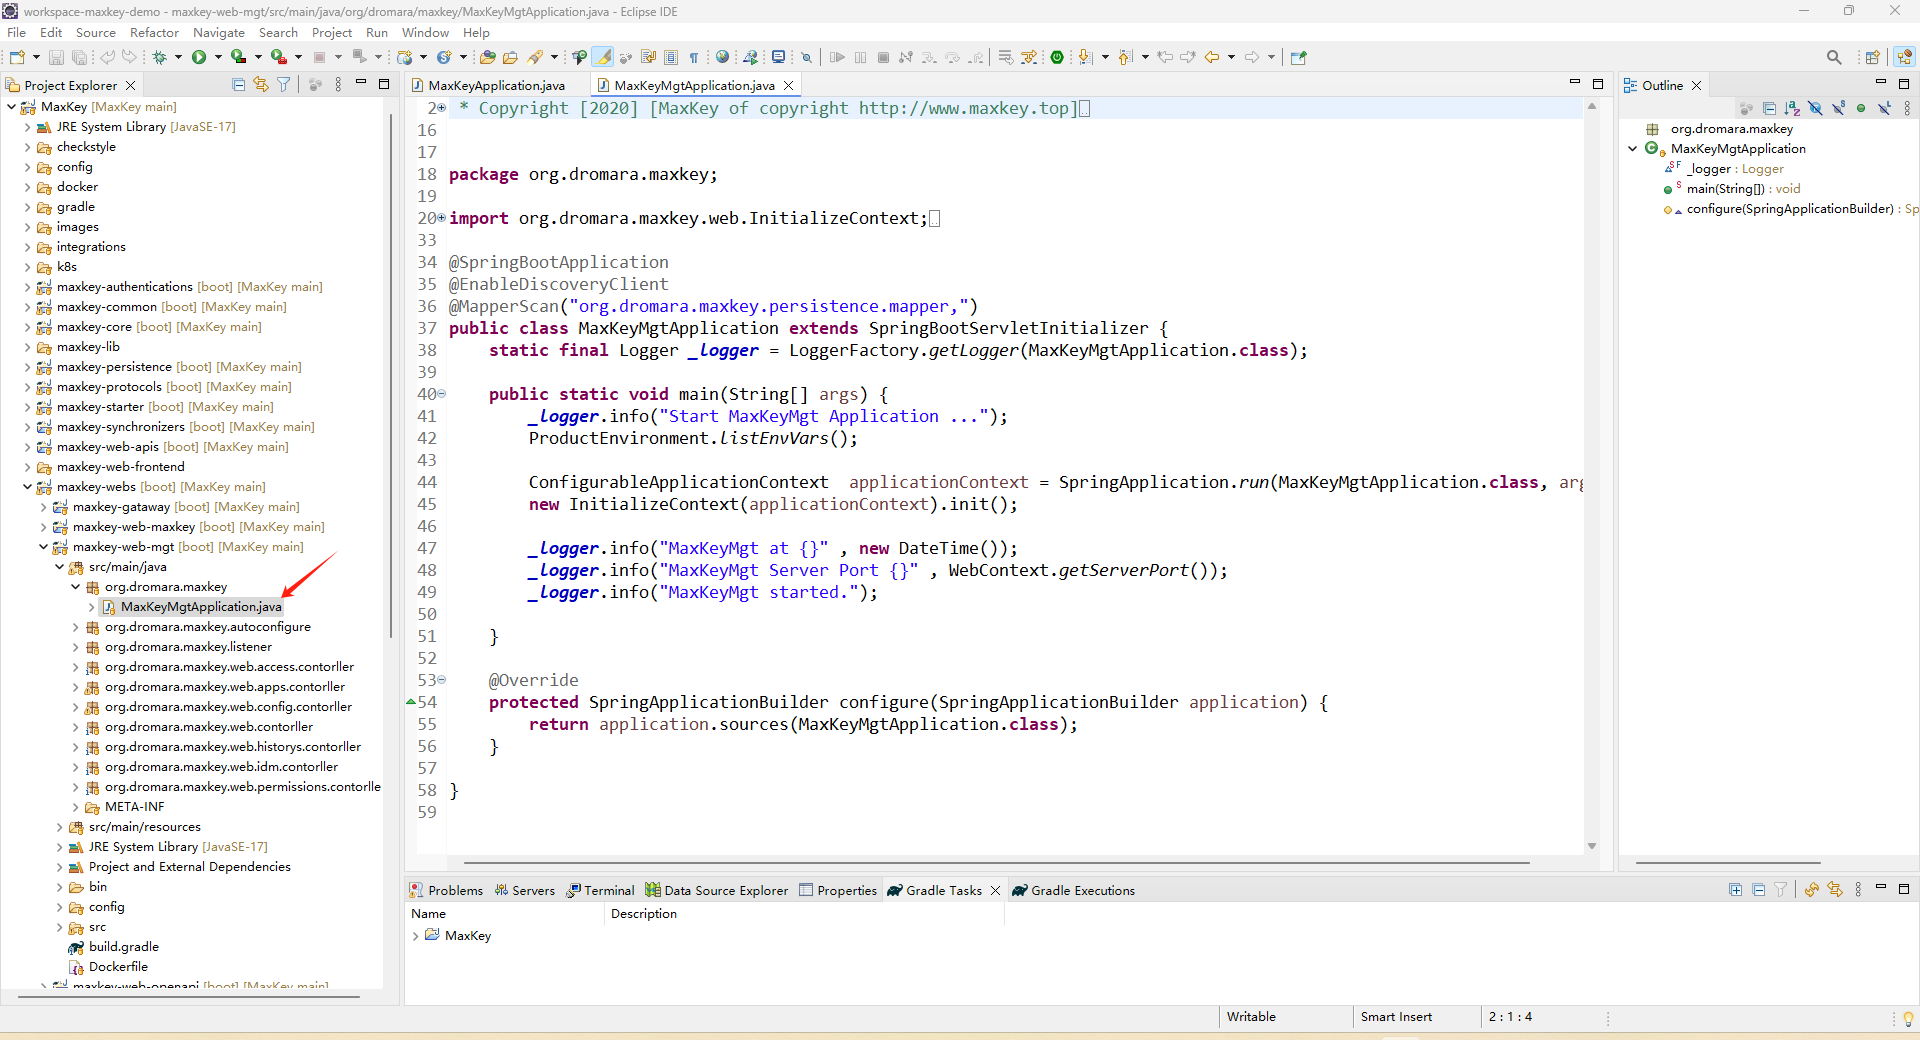Toggle Hide Static Members in Outline
This screenshot has width=1920, height=1040.
1838,108
